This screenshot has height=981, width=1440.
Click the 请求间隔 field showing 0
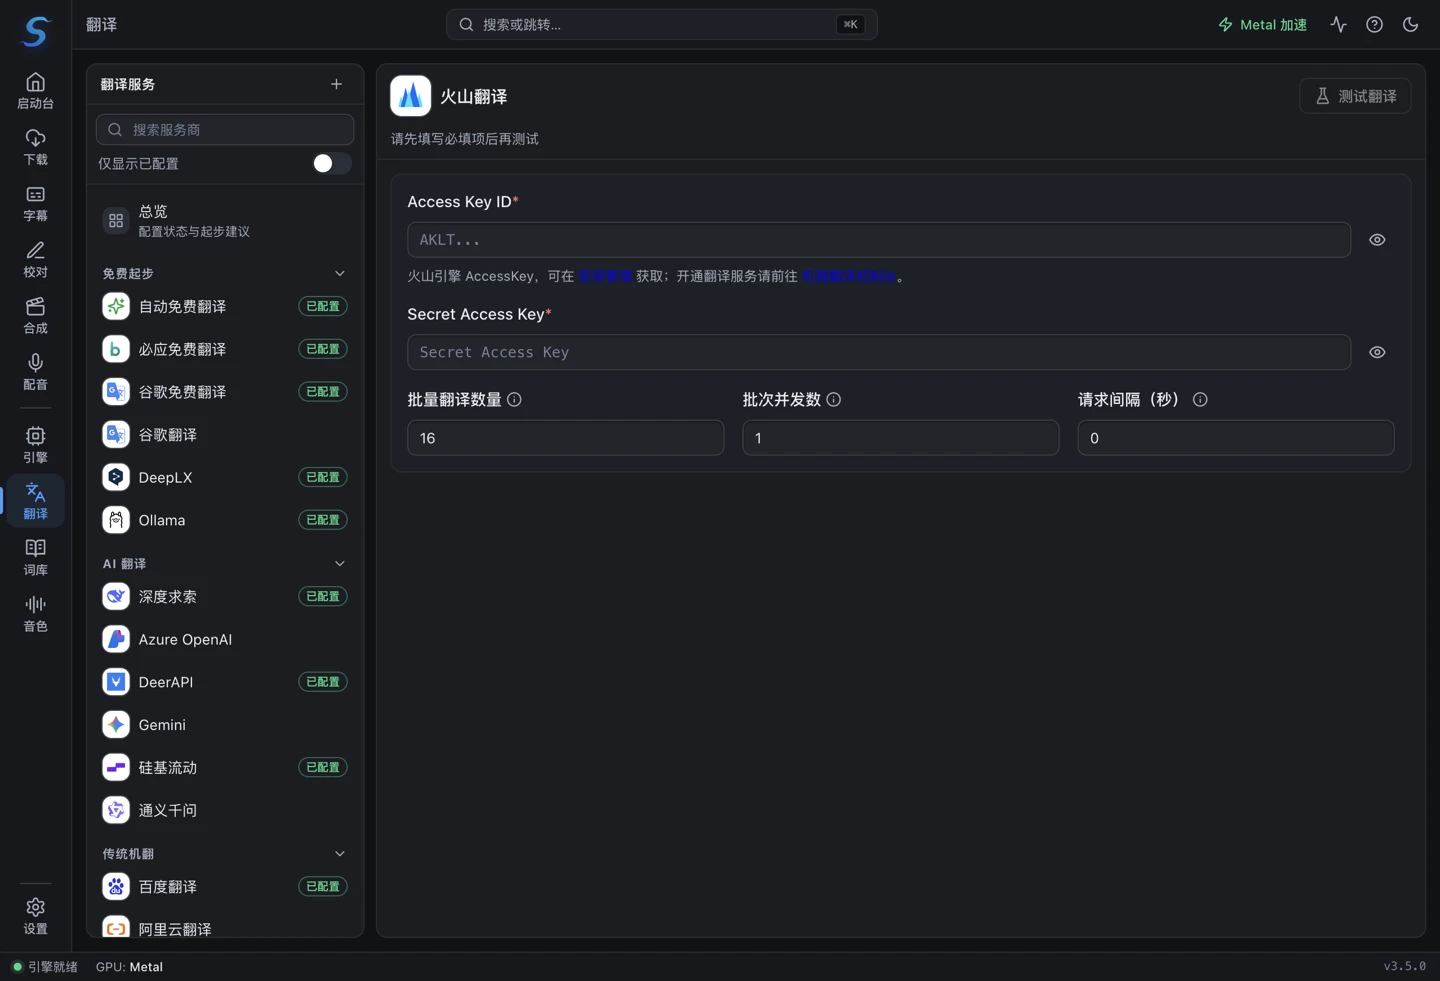click(x=1235, y=438)
